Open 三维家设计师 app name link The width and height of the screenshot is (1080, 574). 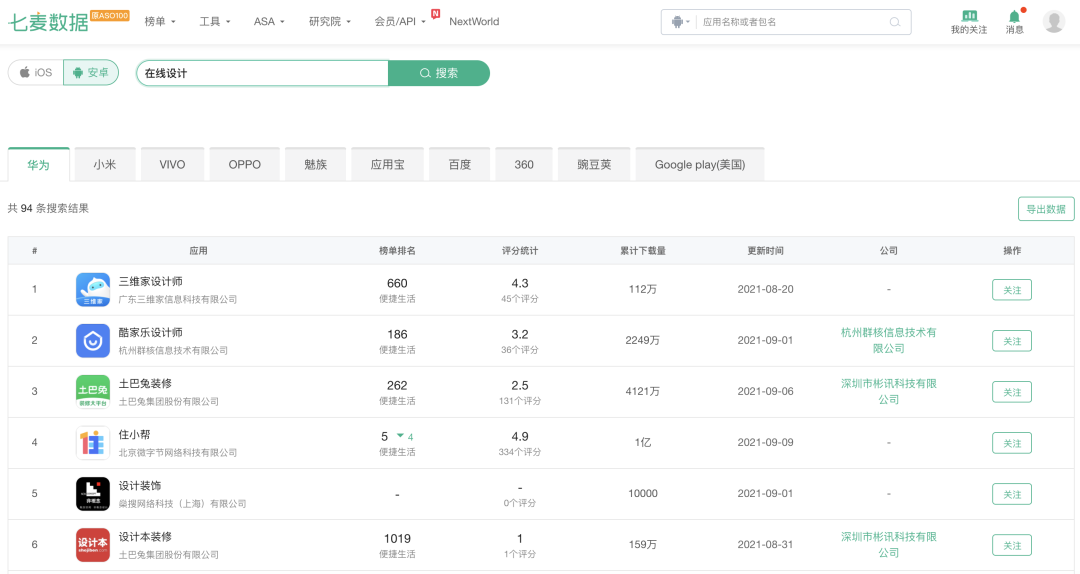(151, 281)
